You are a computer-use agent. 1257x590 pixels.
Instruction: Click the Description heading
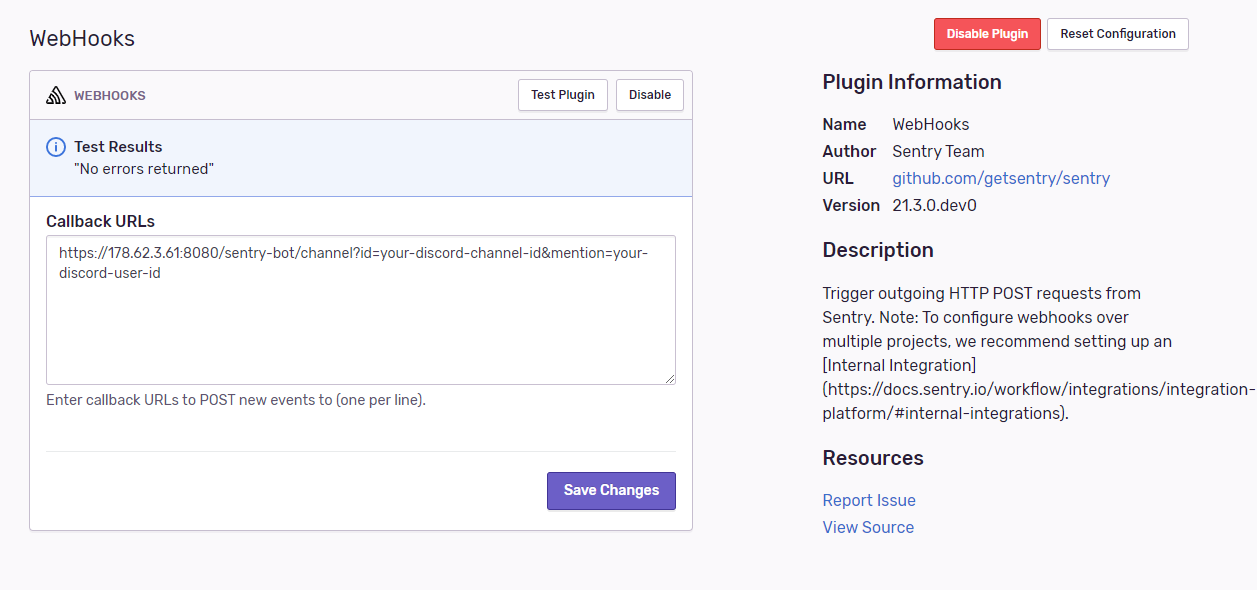(x=878, y=251)
